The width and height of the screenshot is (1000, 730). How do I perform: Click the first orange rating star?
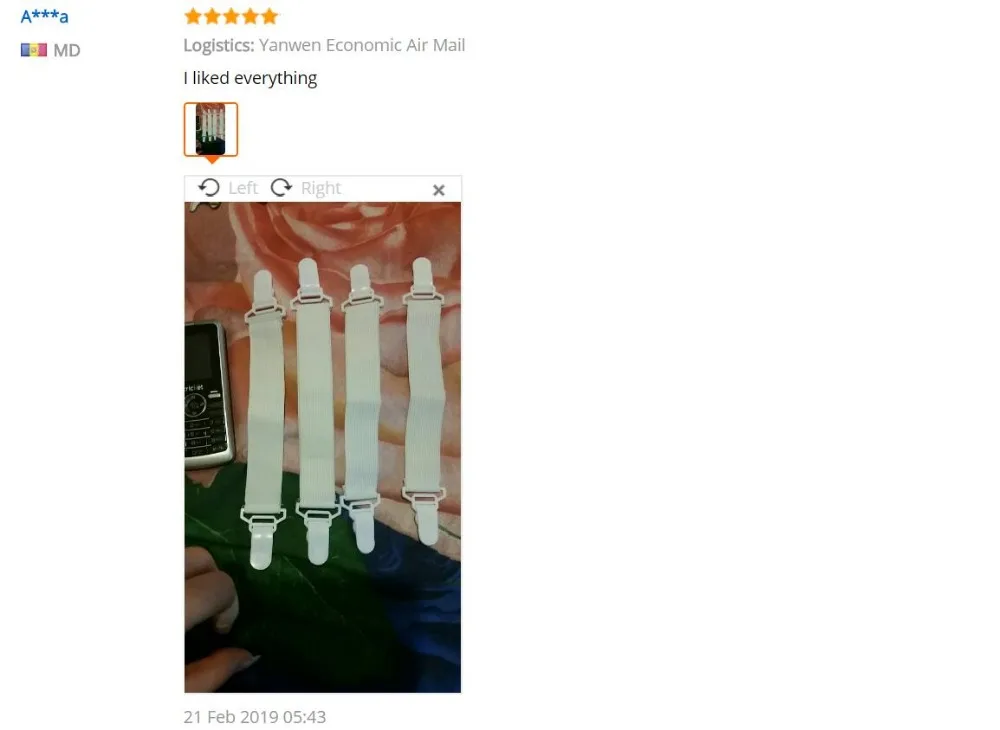point(193,16)
